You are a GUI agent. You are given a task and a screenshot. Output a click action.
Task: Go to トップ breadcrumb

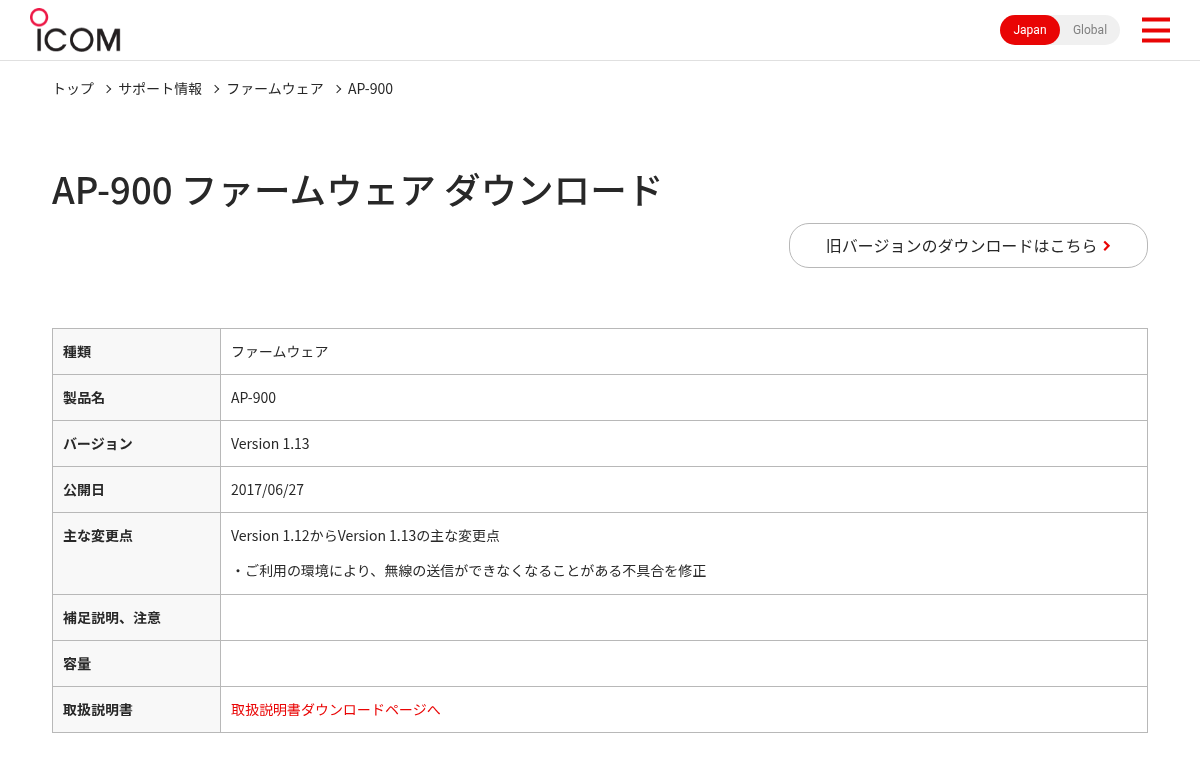(x=73, y=89)
